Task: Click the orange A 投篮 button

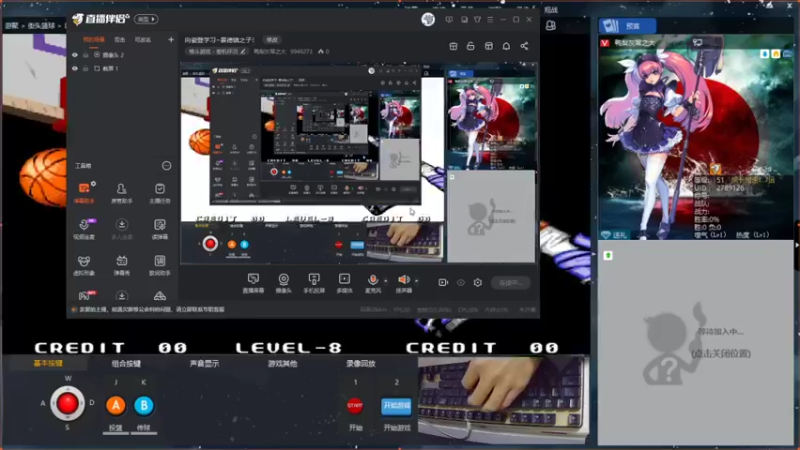Action: pyautogui.click(x=116, y=406)
